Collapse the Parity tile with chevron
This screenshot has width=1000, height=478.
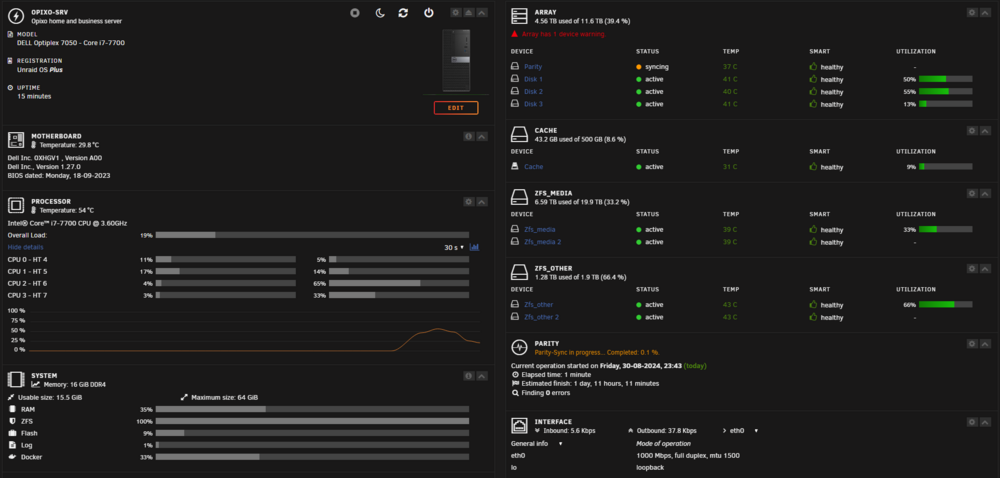[x=985, y=344]
